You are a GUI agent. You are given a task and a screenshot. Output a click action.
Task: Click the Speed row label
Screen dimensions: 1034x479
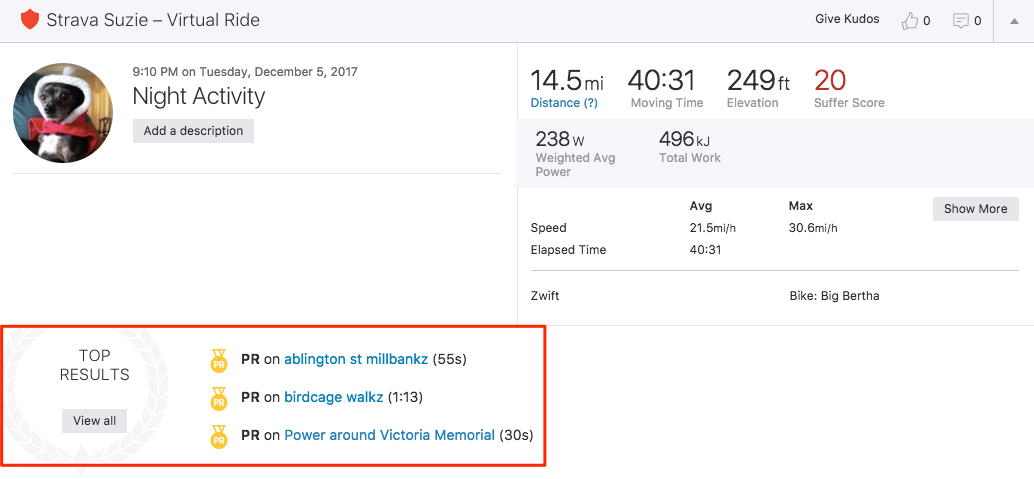(549, 228)
